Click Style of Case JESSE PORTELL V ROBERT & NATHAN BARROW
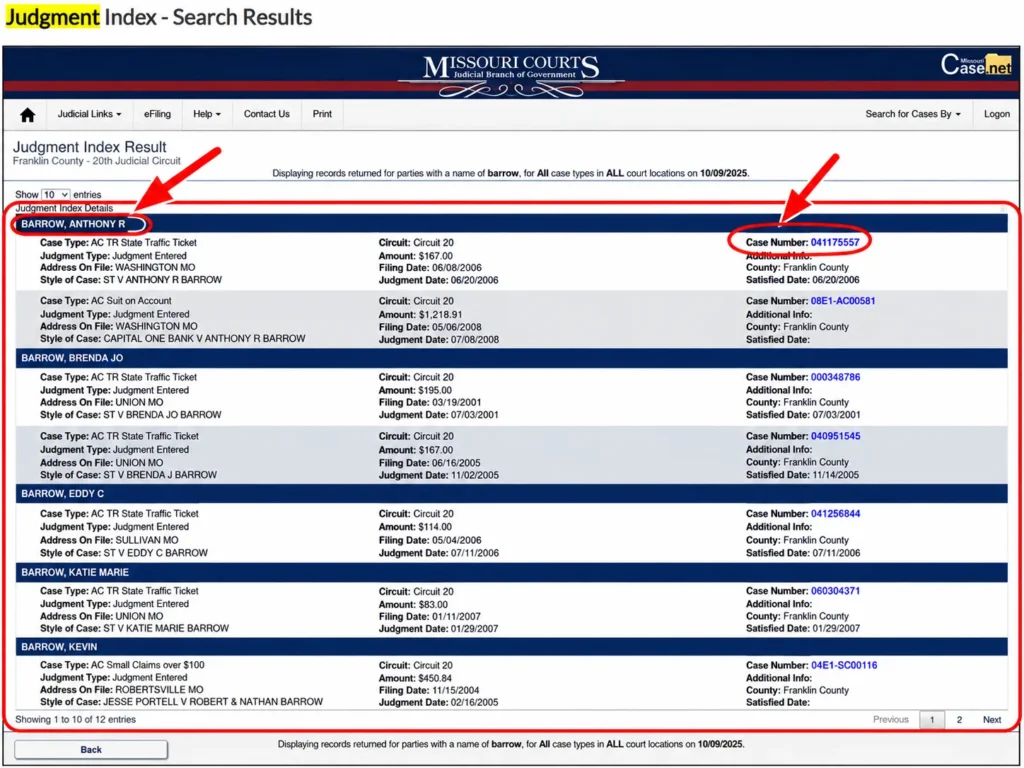The width and height of the screenshot is (1024, 768). pos(181,702)
